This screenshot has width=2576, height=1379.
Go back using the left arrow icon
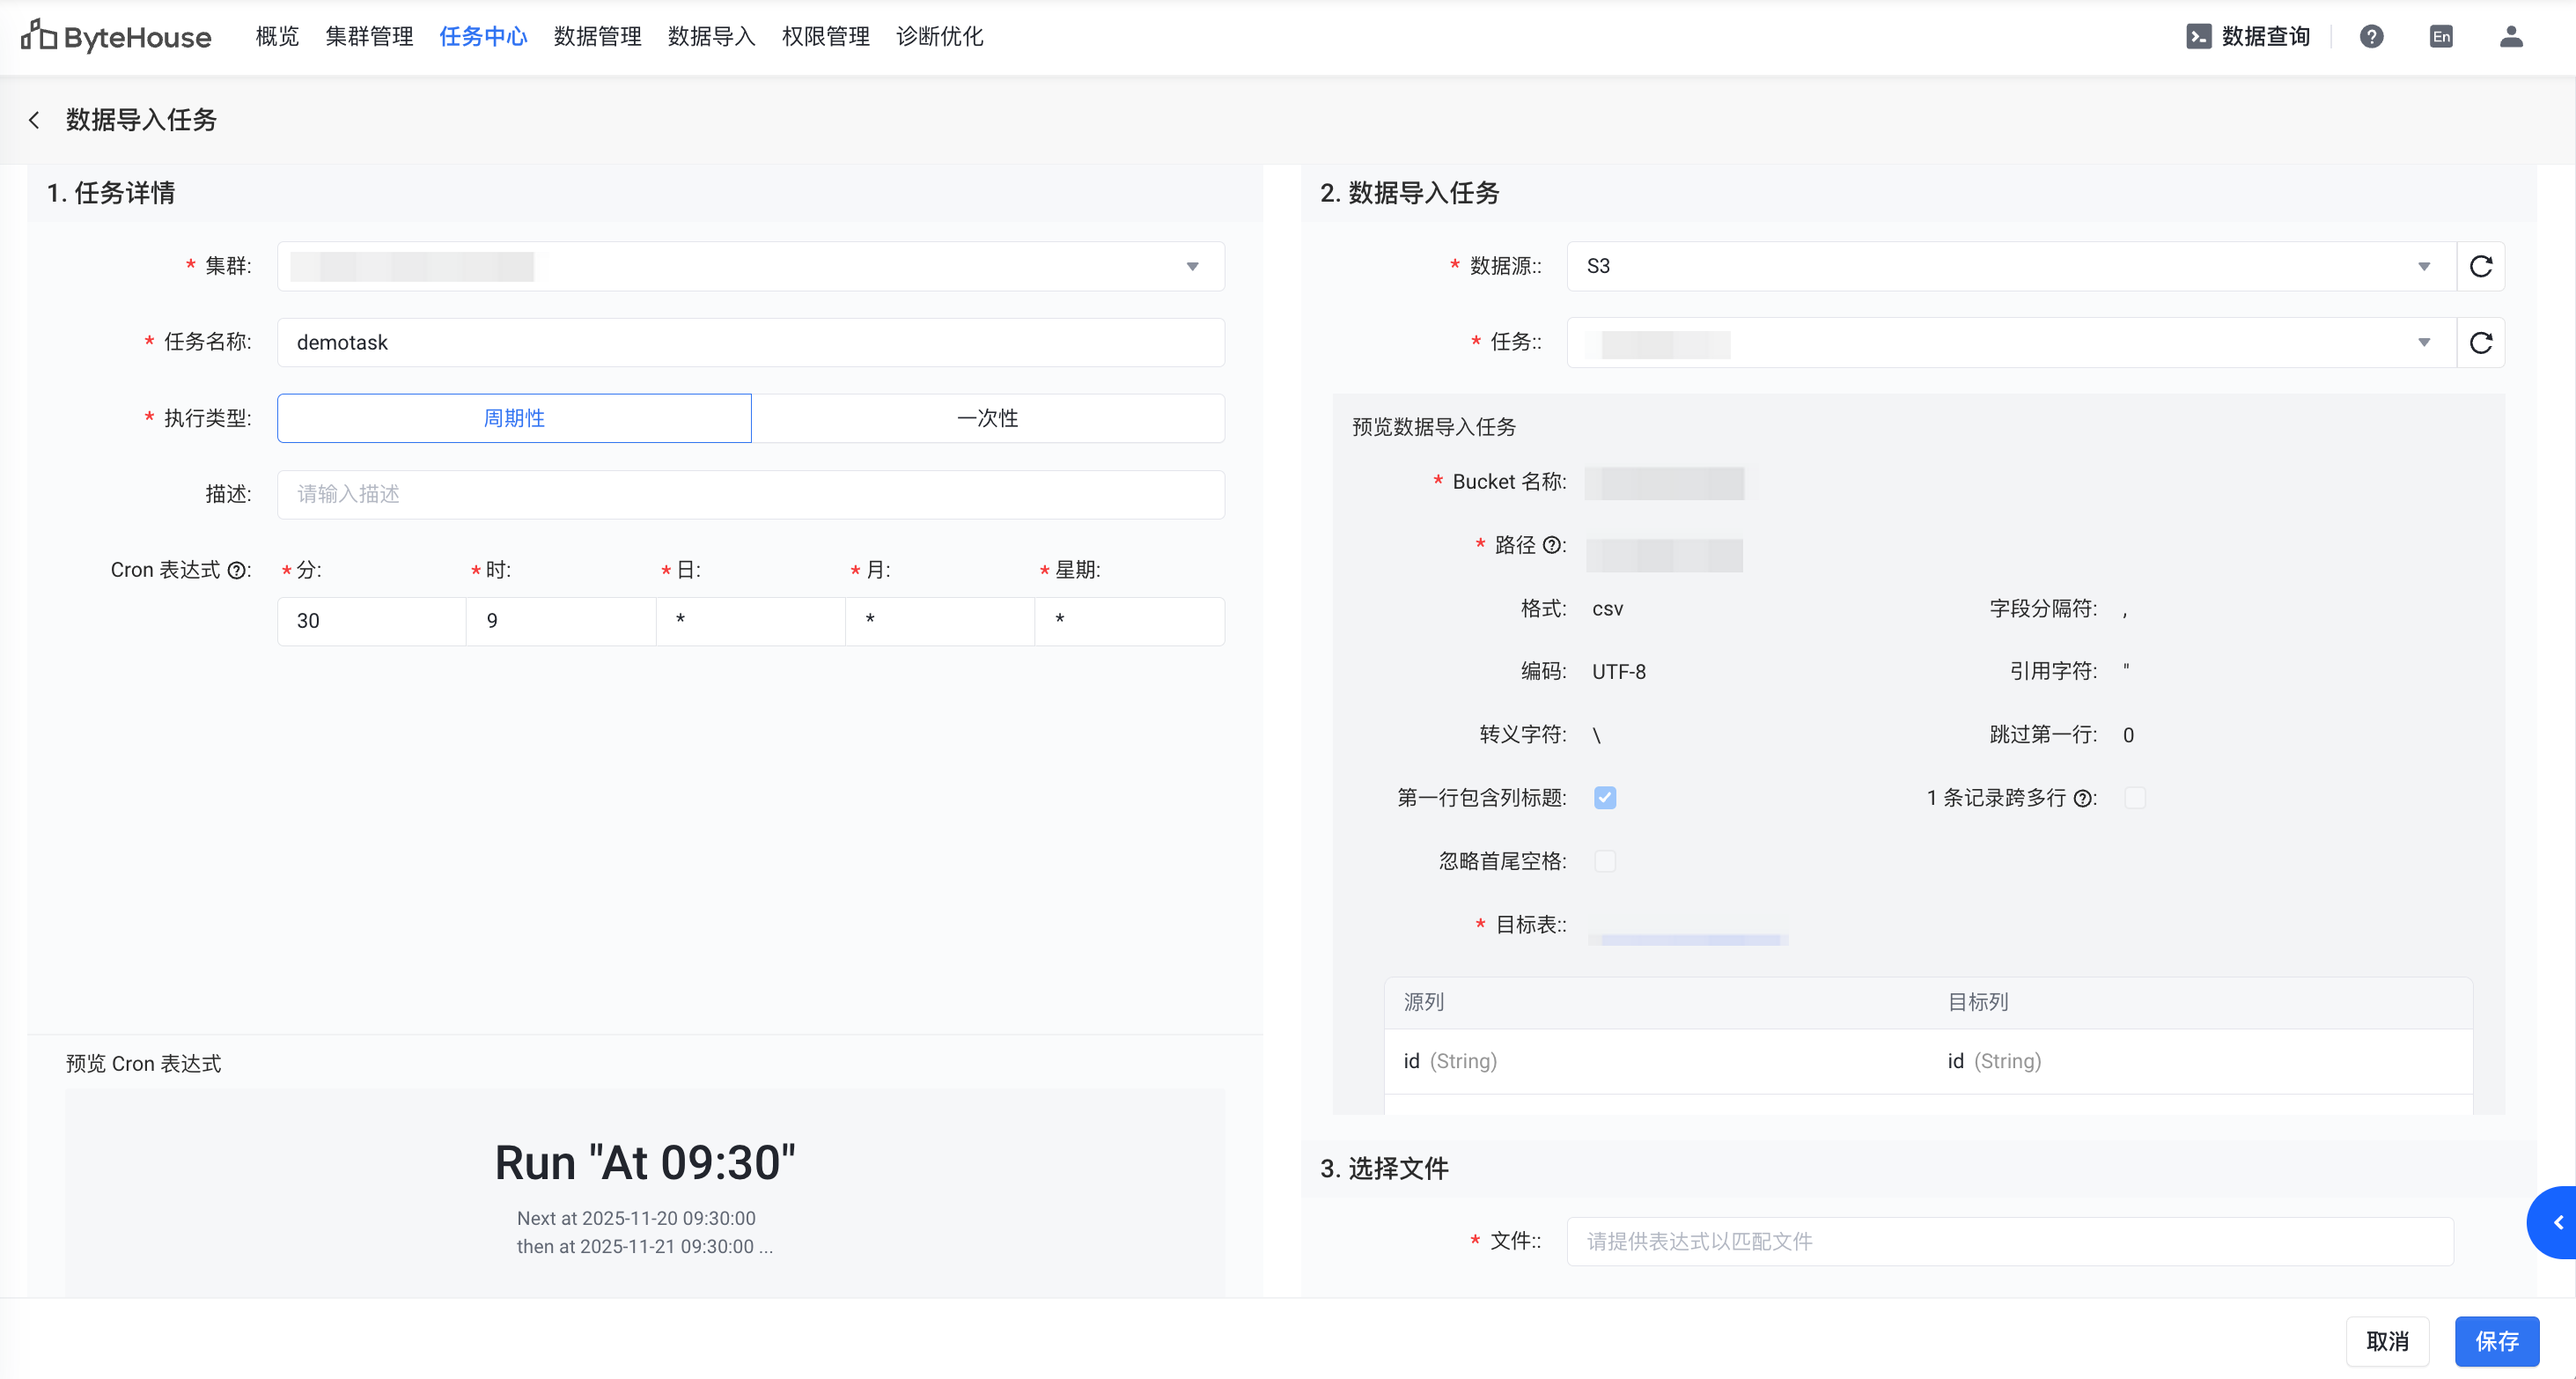(34, 120)
